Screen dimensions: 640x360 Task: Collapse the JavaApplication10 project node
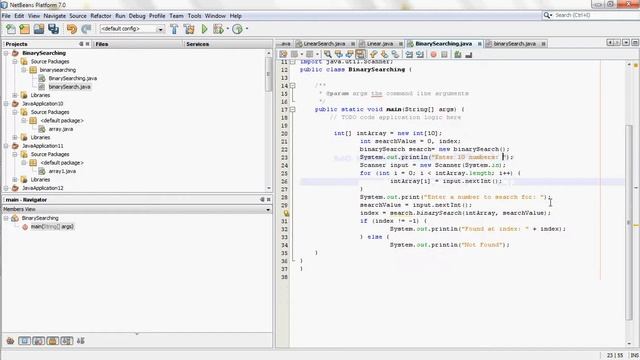pos(6,104)
